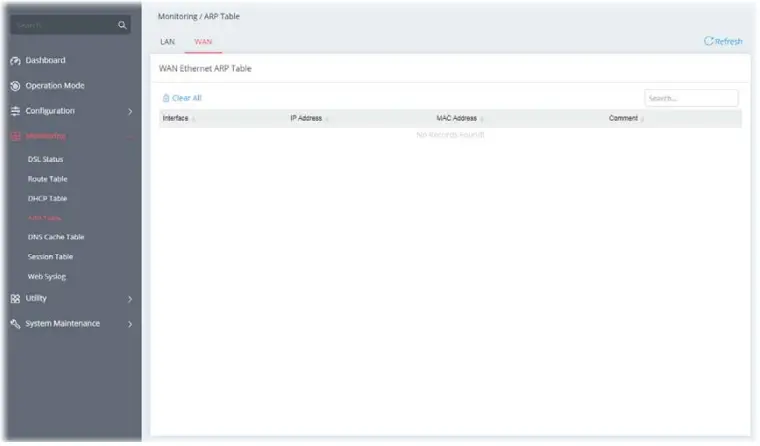This screenshot has width=760, height=446.
Task: Select the highlighted ARP Table entry
Action: coord(44,218)
